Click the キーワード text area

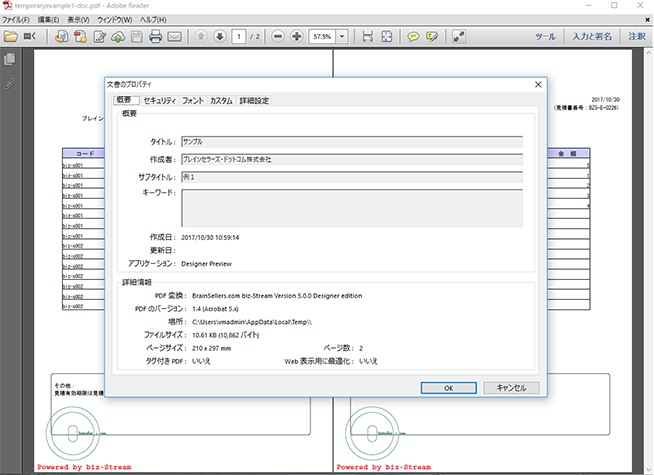point(351,208)
